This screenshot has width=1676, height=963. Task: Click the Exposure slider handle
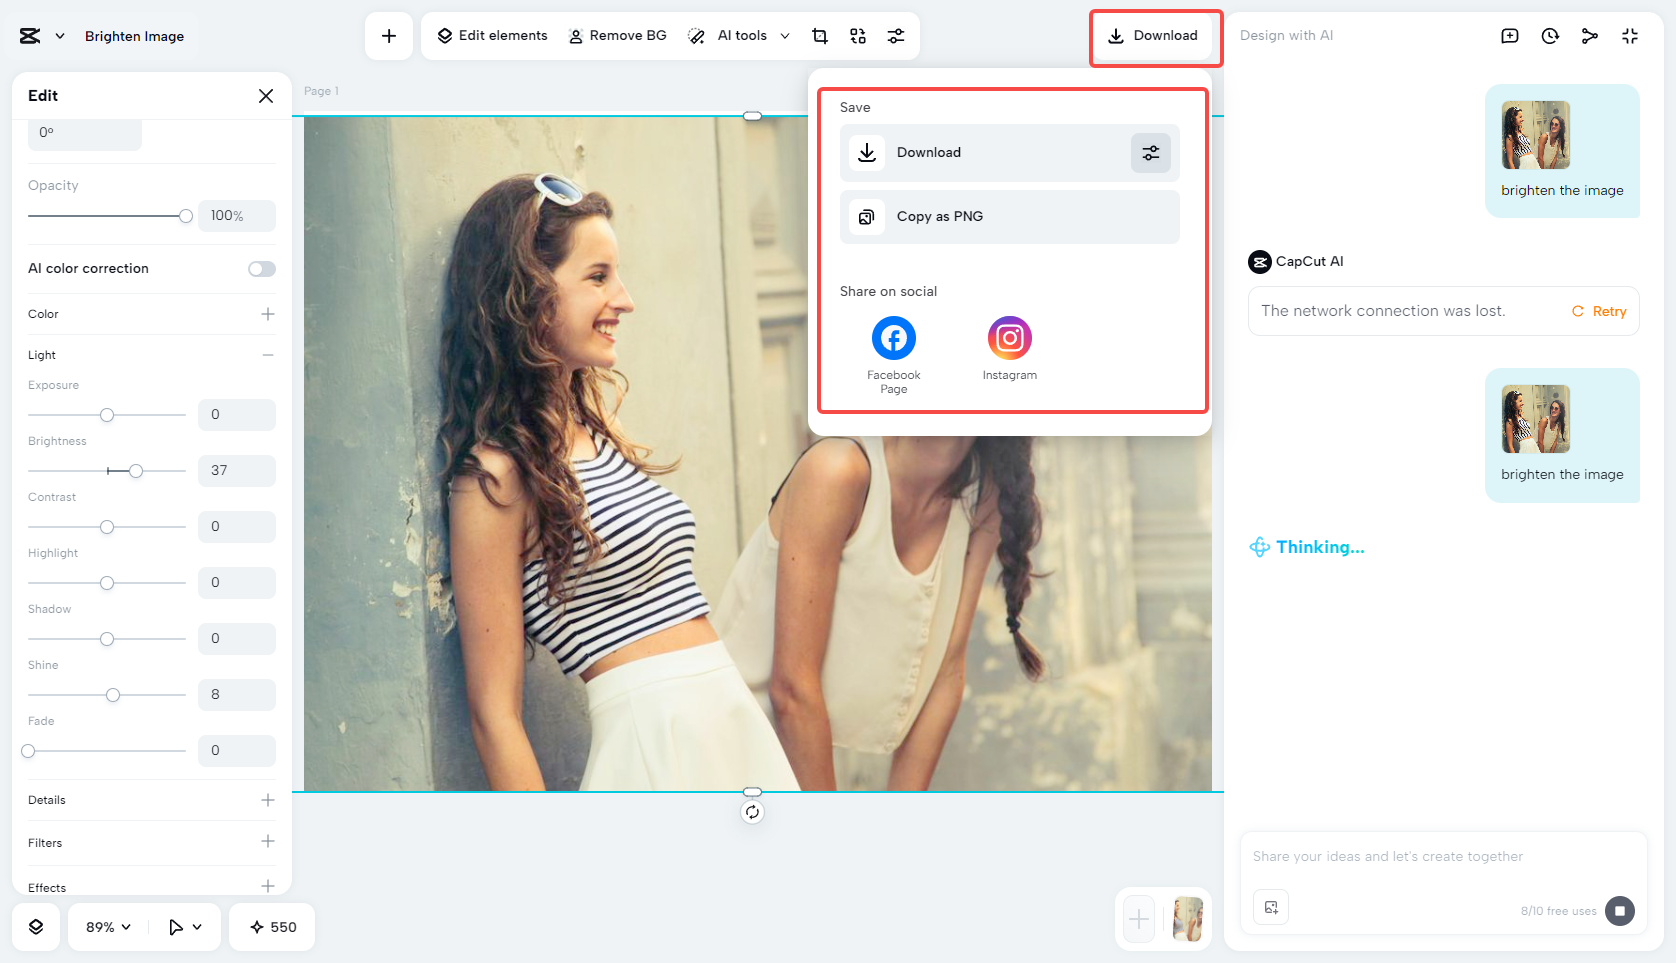(x=107, y=415)
